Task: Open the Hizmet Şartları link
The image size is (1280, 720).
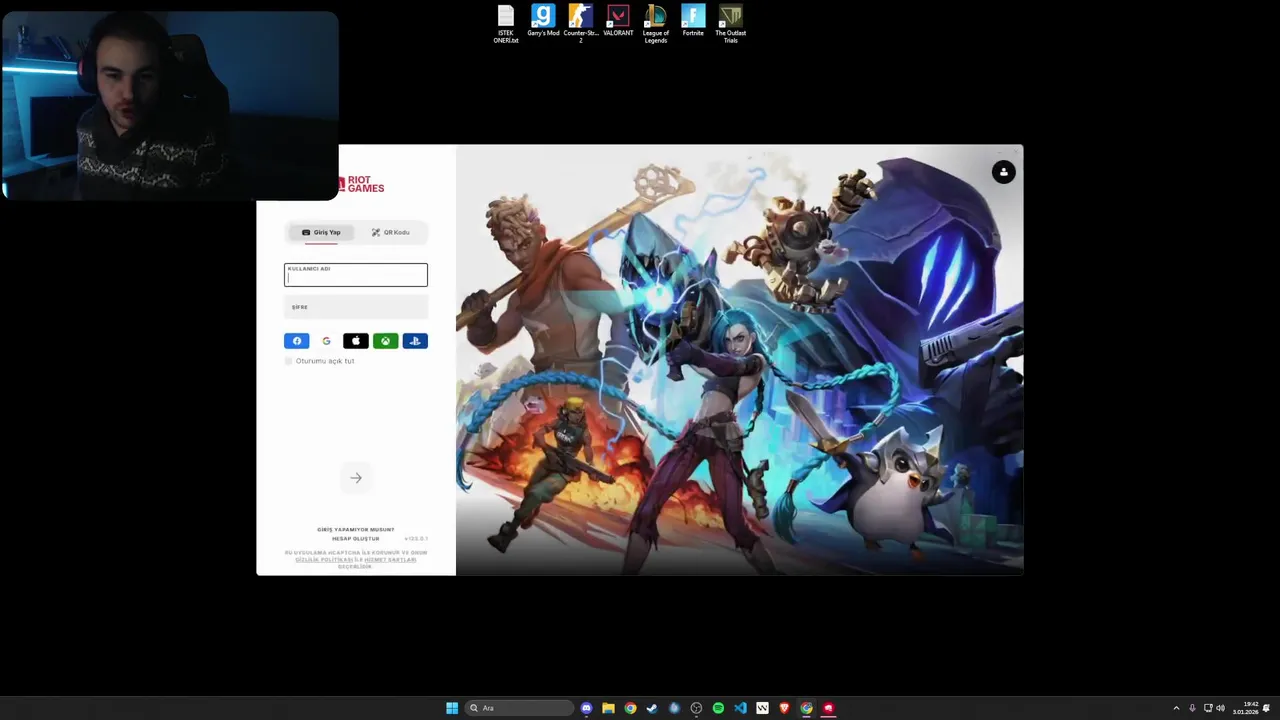Action: pos(390,559)
